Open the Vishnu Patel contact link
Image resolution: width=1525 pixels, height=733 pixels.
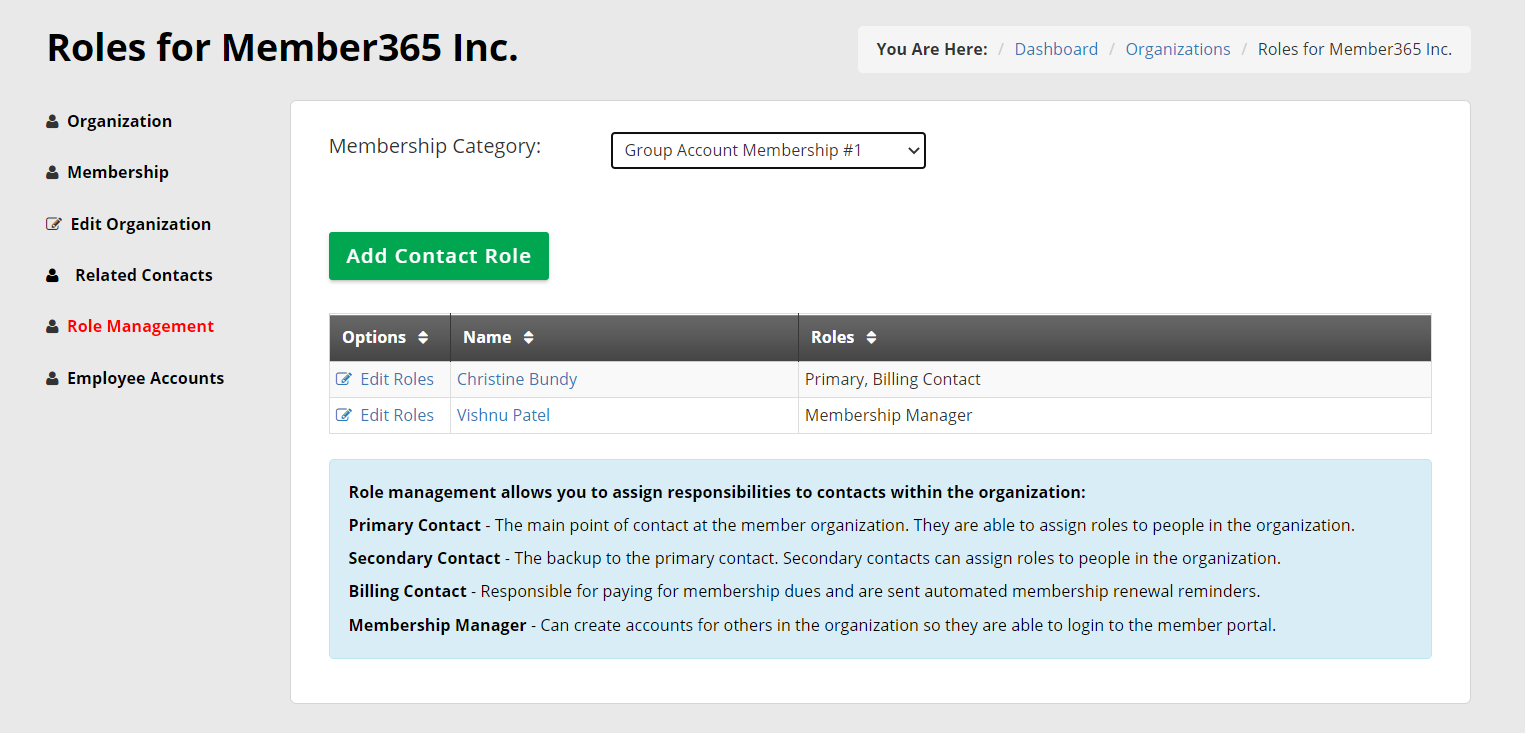pyautogui.click(x=503, y=415)
